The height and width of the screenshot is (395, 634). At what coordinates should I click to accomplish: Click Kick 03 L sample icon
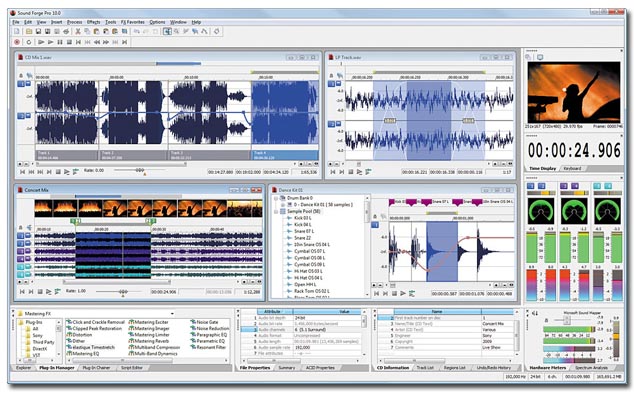[x=289, y=218]
